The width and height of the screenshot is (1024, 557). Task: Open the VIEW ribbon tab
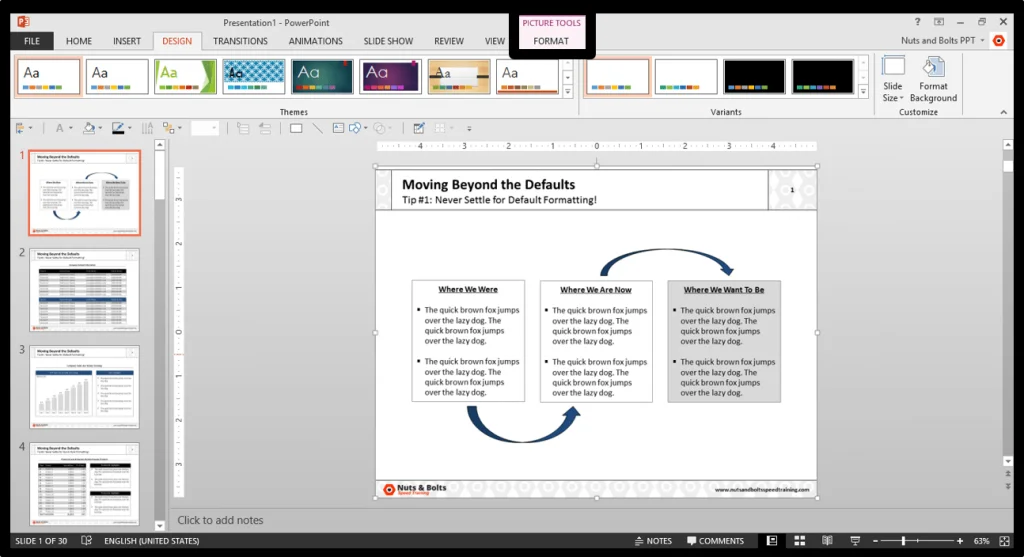point(494,40)
